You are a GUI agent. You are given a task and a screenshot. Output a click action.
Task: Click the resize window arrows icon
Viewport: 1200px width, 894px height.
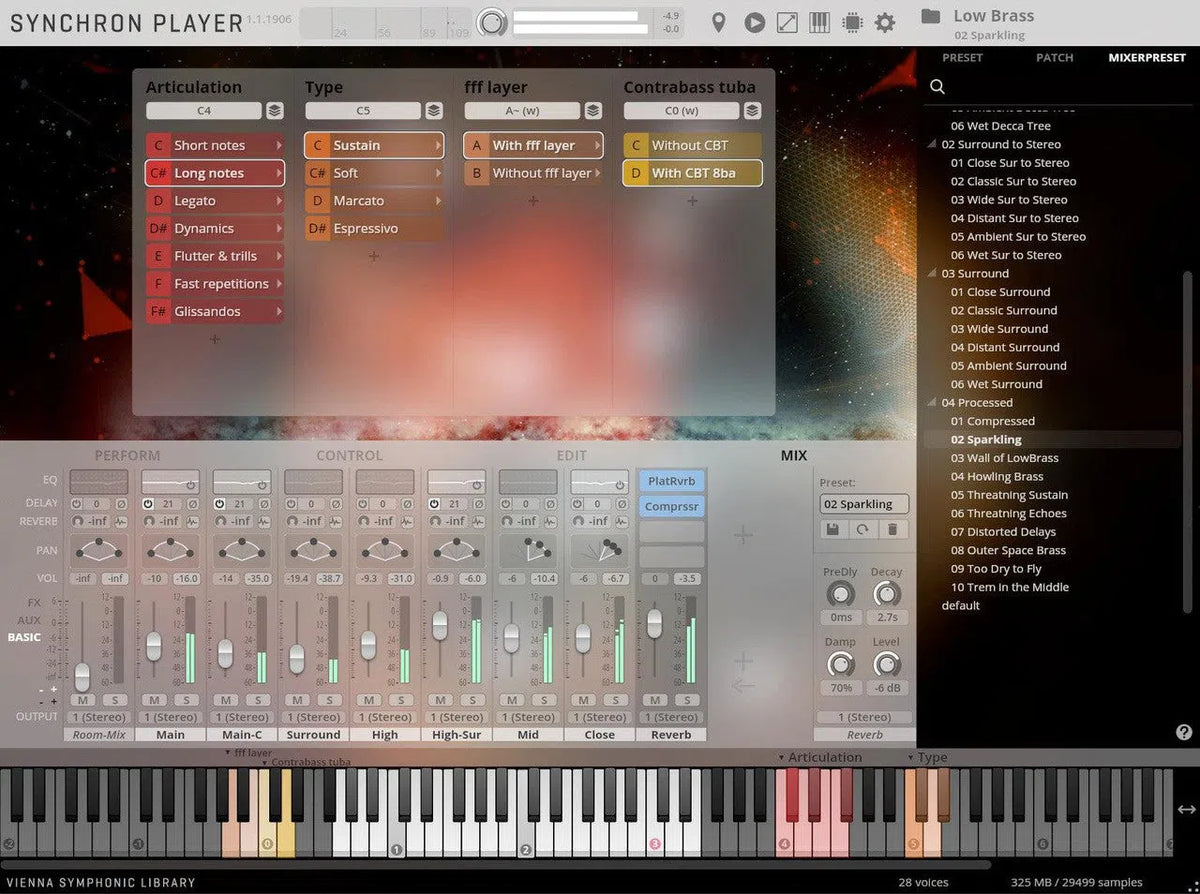coord(787,22)
